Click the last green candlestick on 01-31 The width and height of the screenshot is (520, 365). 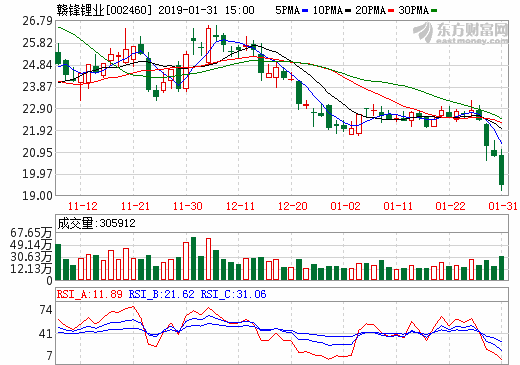click(x=501, y=170)
